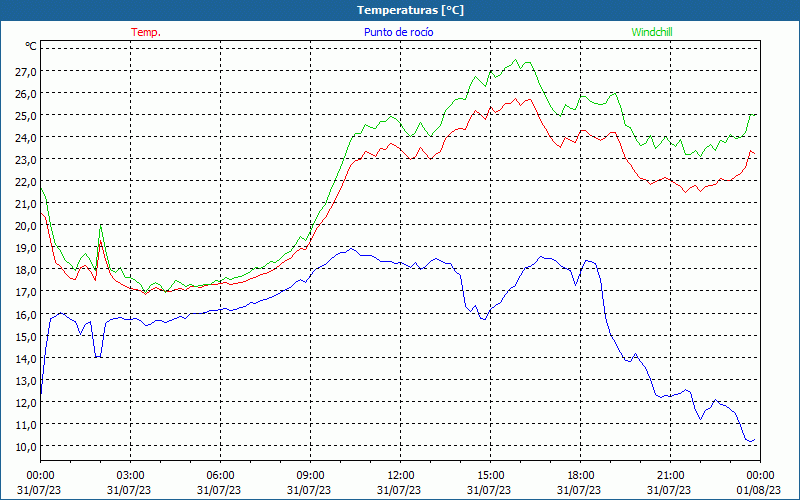Click the red temperature spike near 02:00
This screenshot has width=800, height=500.
(x=101, y=242)
